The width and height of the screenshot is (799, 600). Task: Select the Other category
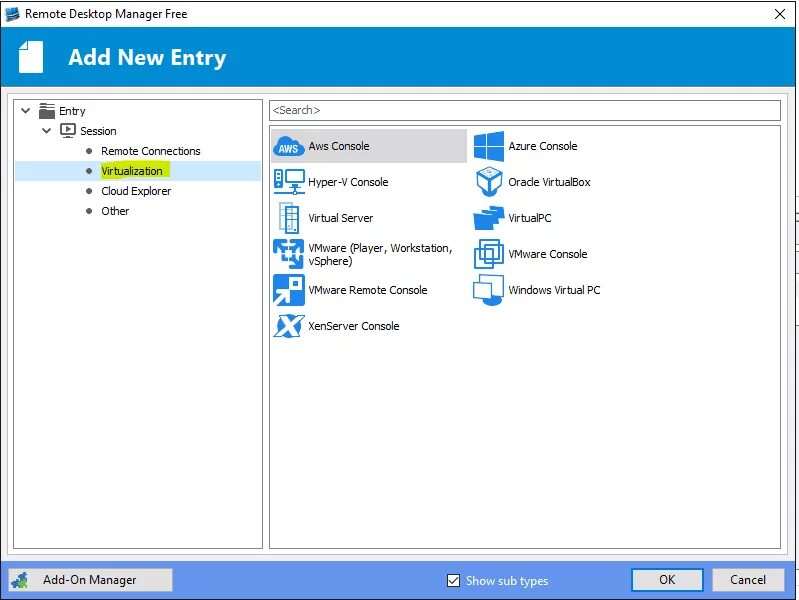(115, 211)
